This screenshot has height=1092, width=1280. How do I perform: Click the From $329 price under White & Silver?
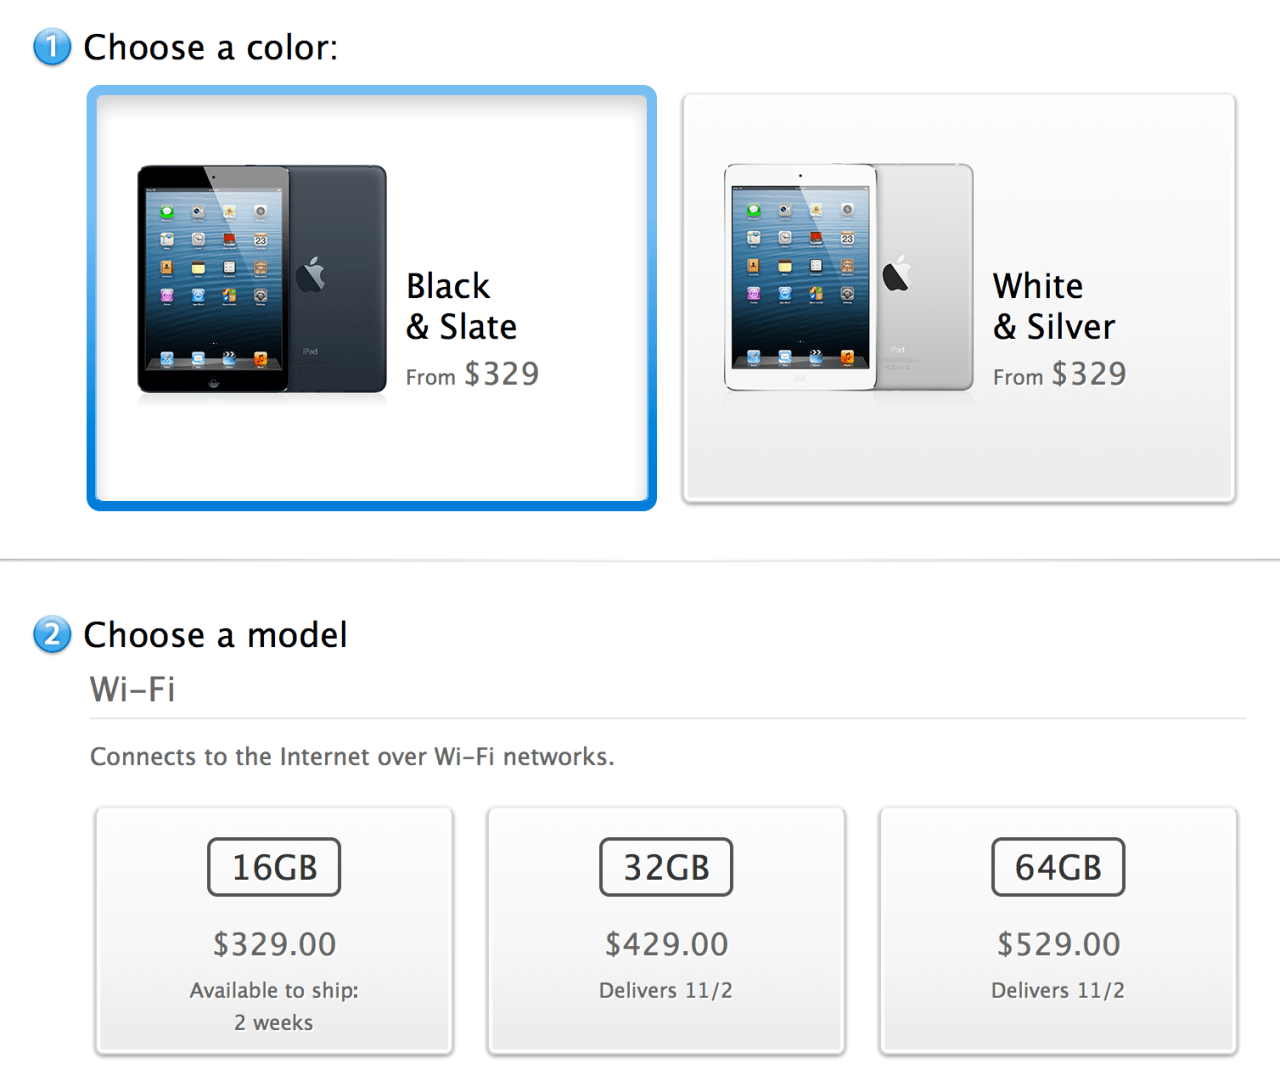coord(1058,374)
